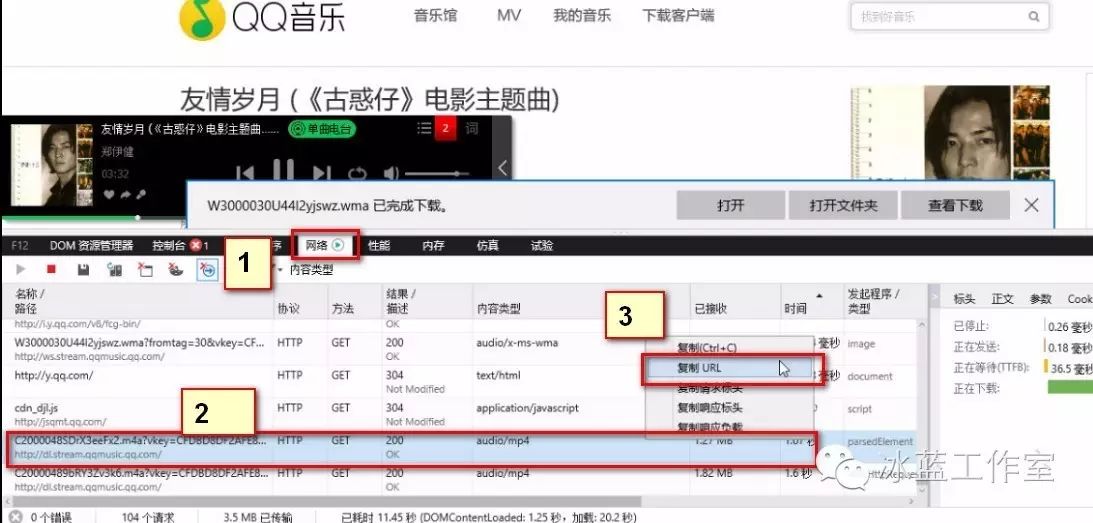This screenshot has height=523, width=1093.
Task: Start network profiling with the play icon
Action: click(x=21, y=269)
